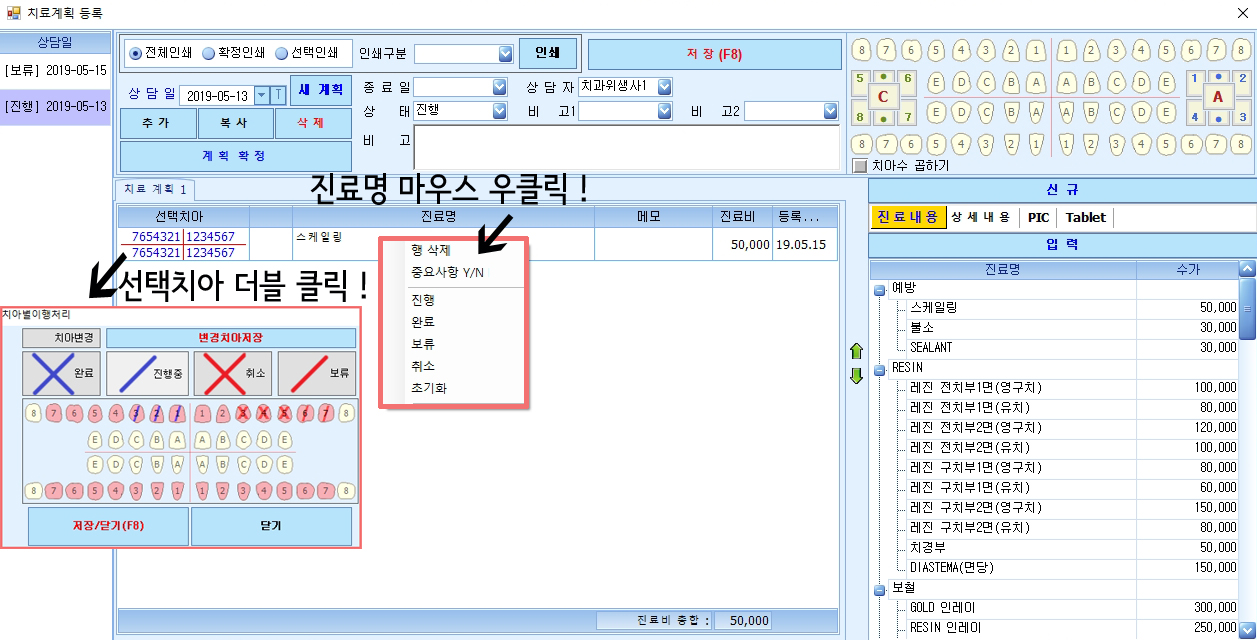The image size is (1257, 640).
Task: Open the 진료내용 tab
Action: tap(908, 217)
